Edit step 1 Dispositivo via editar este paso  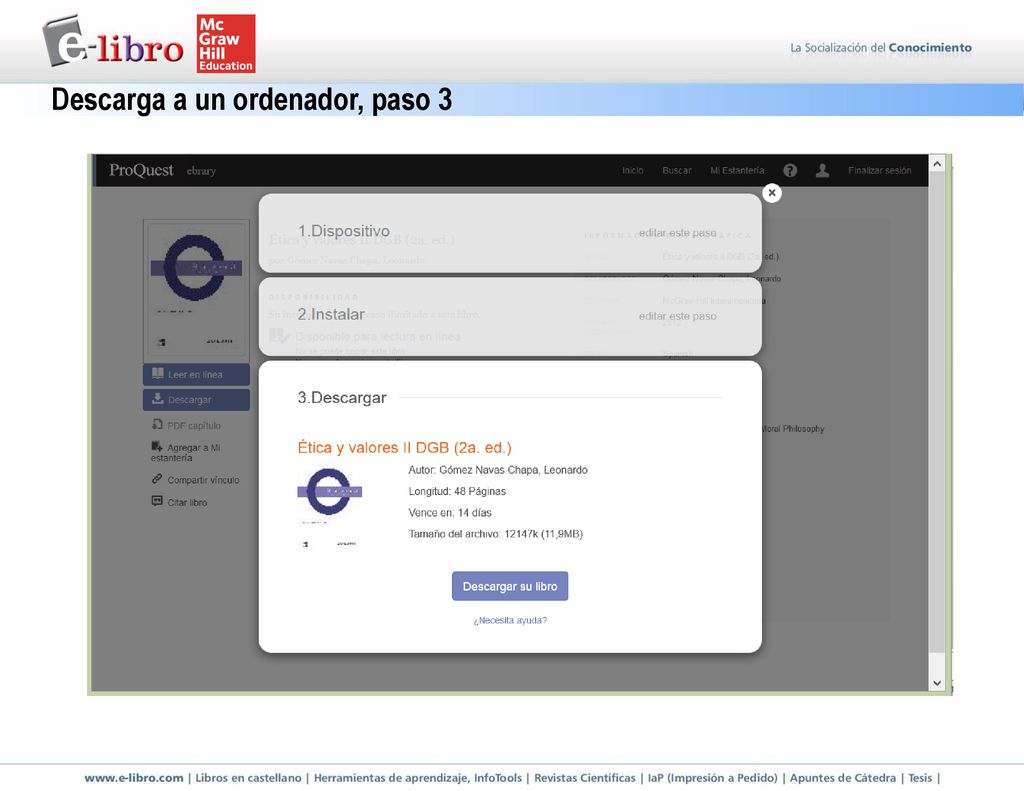[x=677, y=233]
